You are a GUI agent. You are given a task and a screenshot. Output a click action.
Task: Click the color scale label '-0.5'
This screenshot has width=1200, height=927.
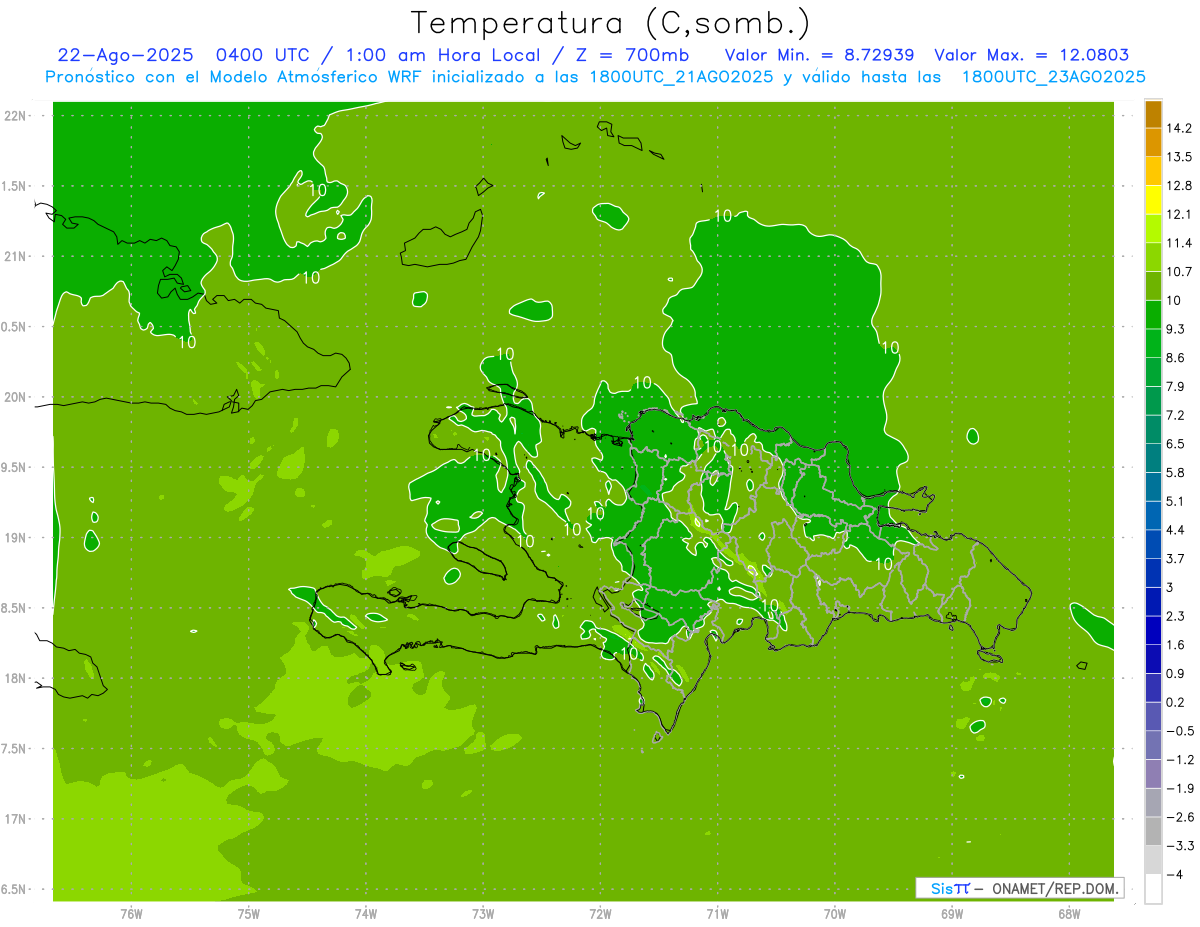coord(1180,731)
